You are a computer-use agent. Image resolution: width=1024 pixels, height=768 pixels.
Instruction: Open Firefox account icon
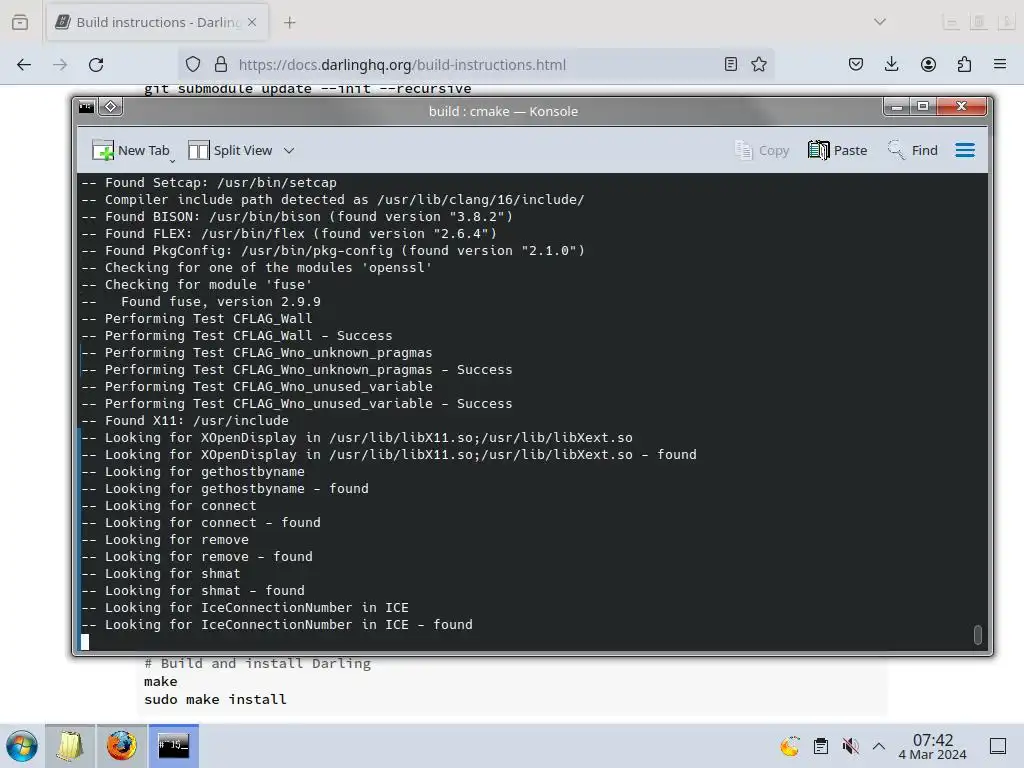click(x=928, y=64)
